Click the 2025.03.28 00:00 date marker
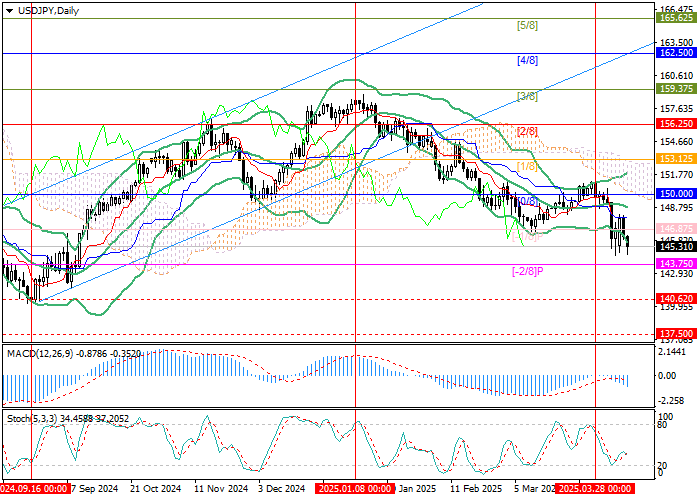 pos(594,490)
